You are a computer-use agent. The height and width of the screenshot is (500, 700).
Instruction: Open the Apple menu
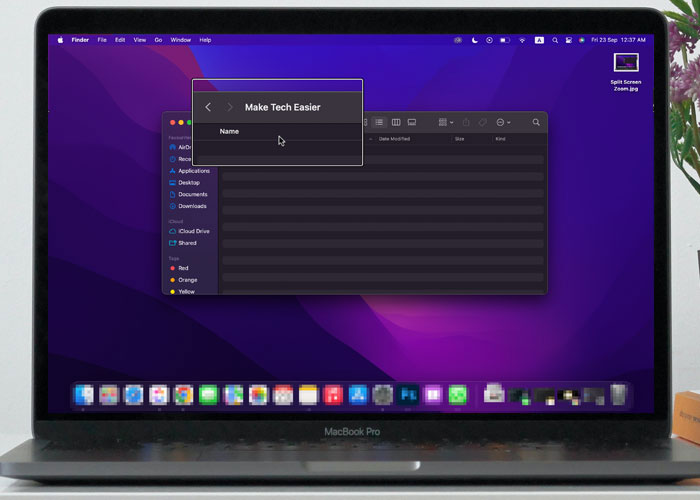pyautogui.click(x=60, y=40)
